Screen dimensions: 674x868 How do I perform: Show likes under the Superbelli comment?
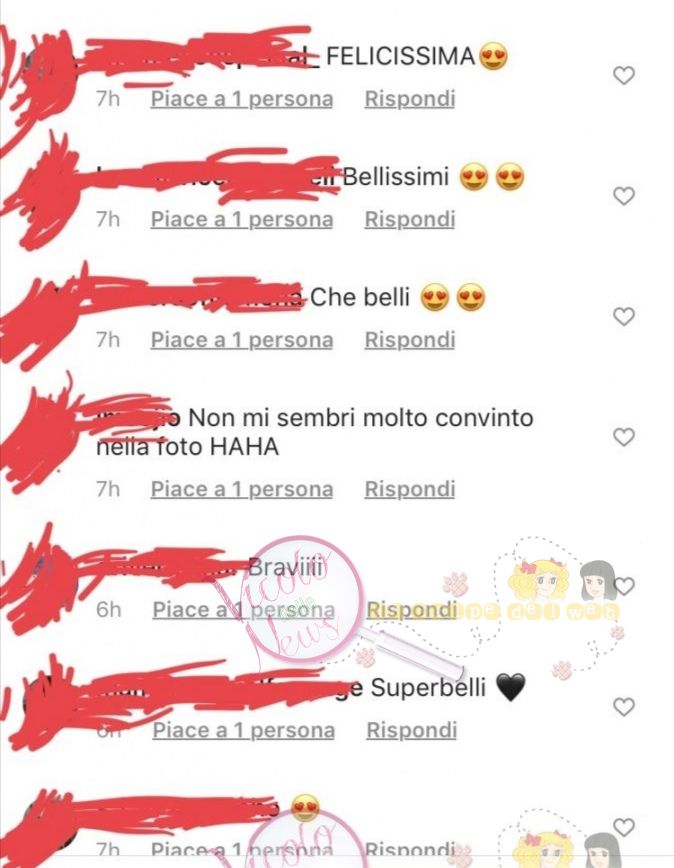coord(243,731)
